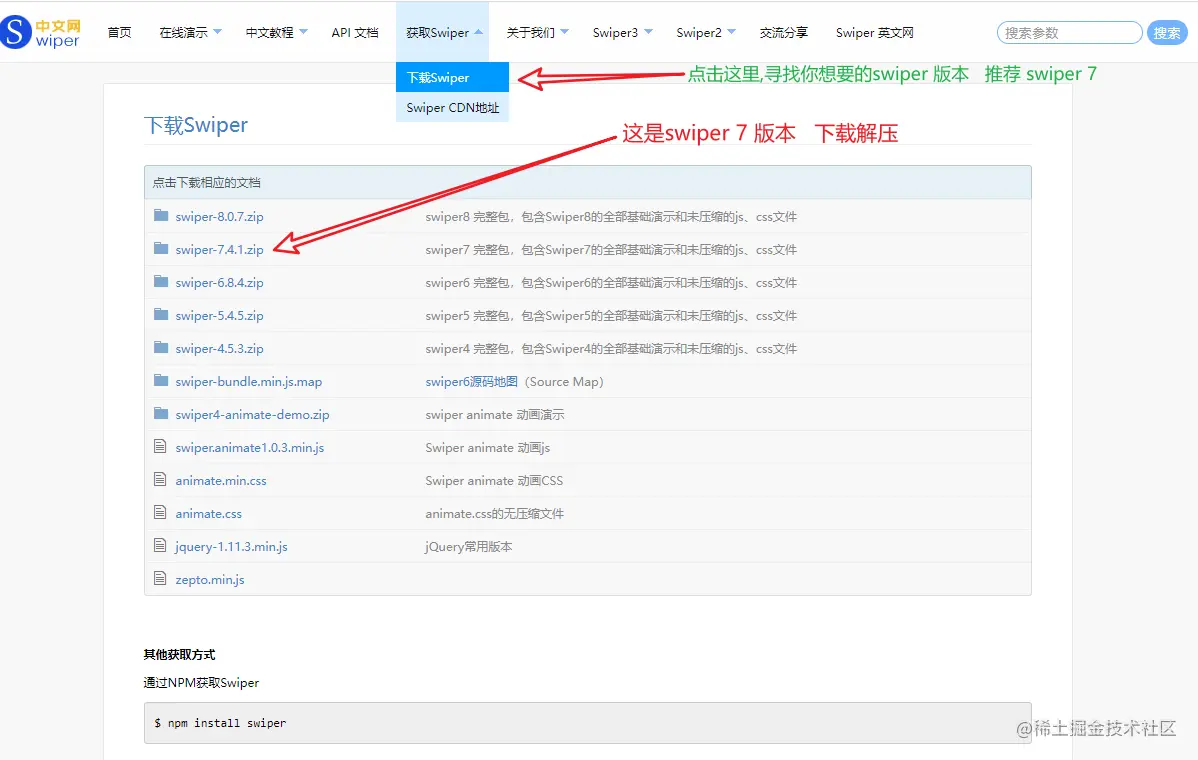
Task: Click folder icon beside swiper-6.8.4.zip
Action: coord(160,281)
